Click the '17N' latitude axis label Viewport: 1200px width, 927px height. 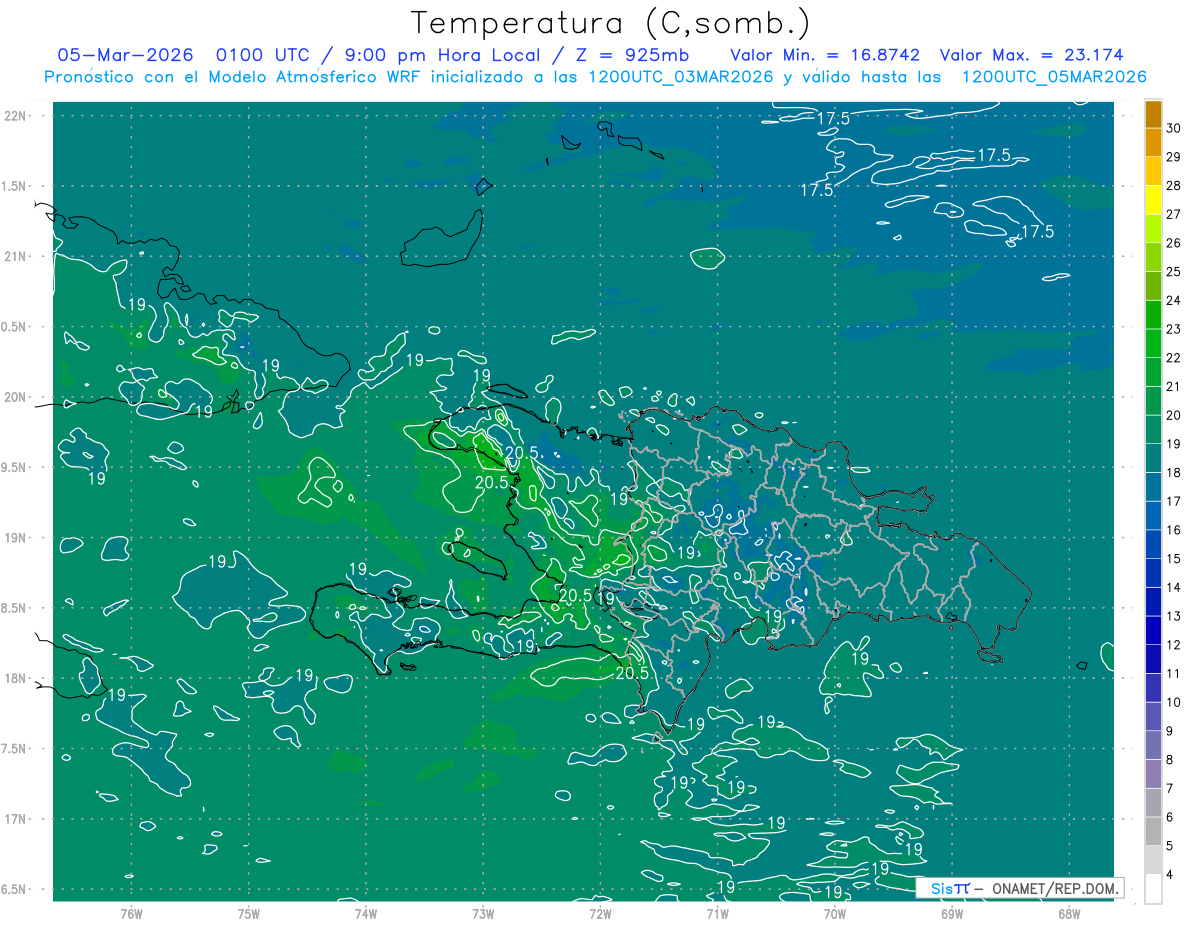16,819
